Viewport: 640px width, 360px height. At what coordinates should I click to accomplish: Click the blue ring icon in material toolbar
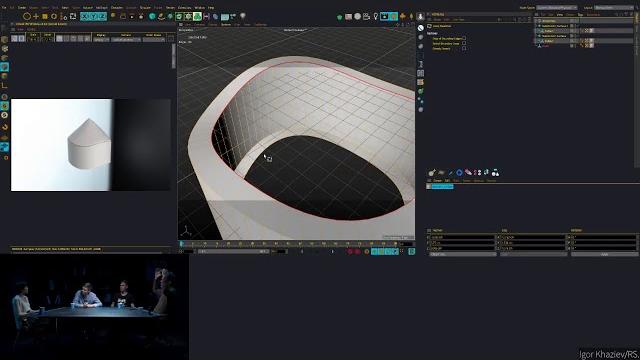(459, 173)
